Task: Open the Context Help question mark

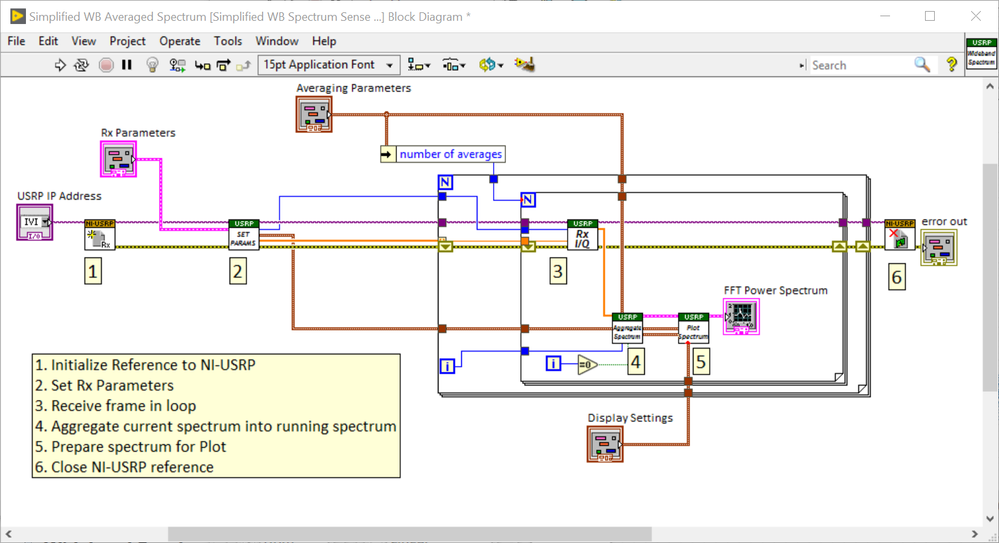Action: [x=952, y=64]
